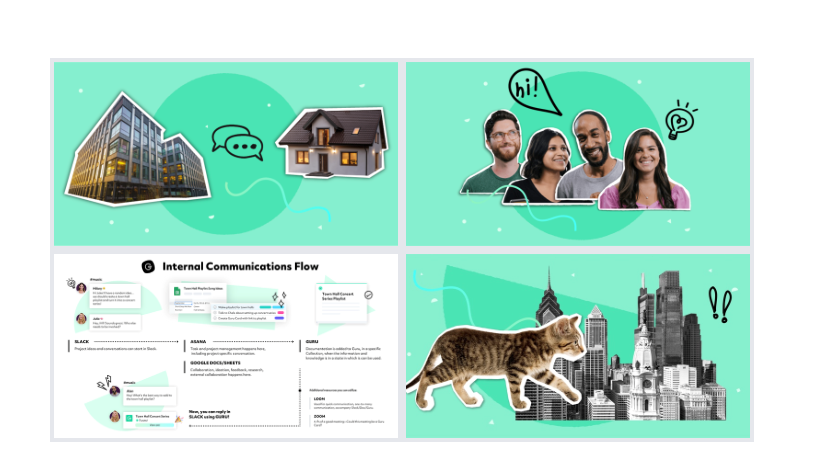Click the GOOGLE DOCS/SHEETS heading
Screen dimensions: 831x467
(215, 363)
